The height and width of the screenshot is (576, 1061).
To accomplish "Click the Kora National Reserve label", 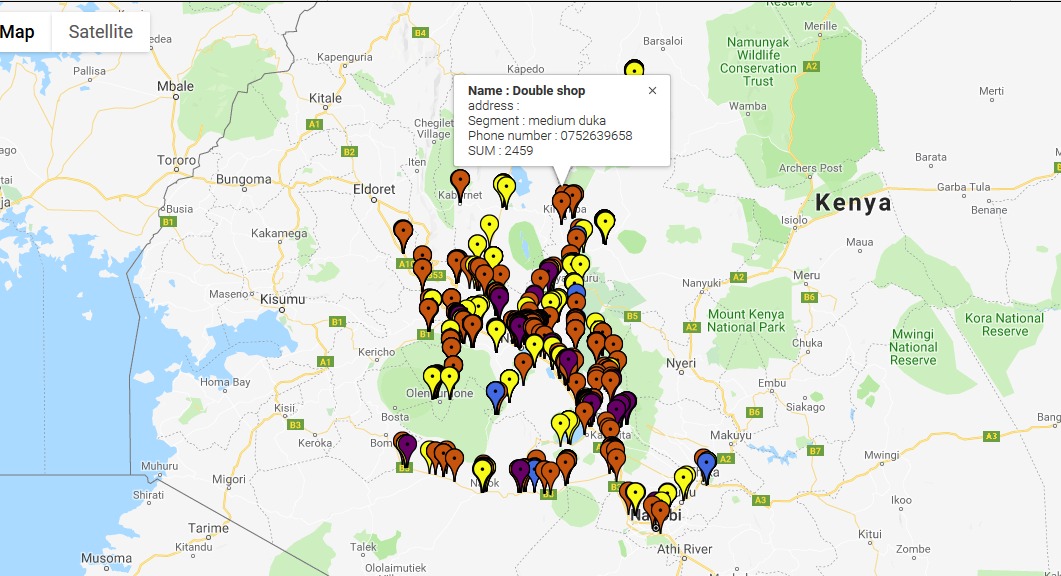I will (x=1004, y=325).
